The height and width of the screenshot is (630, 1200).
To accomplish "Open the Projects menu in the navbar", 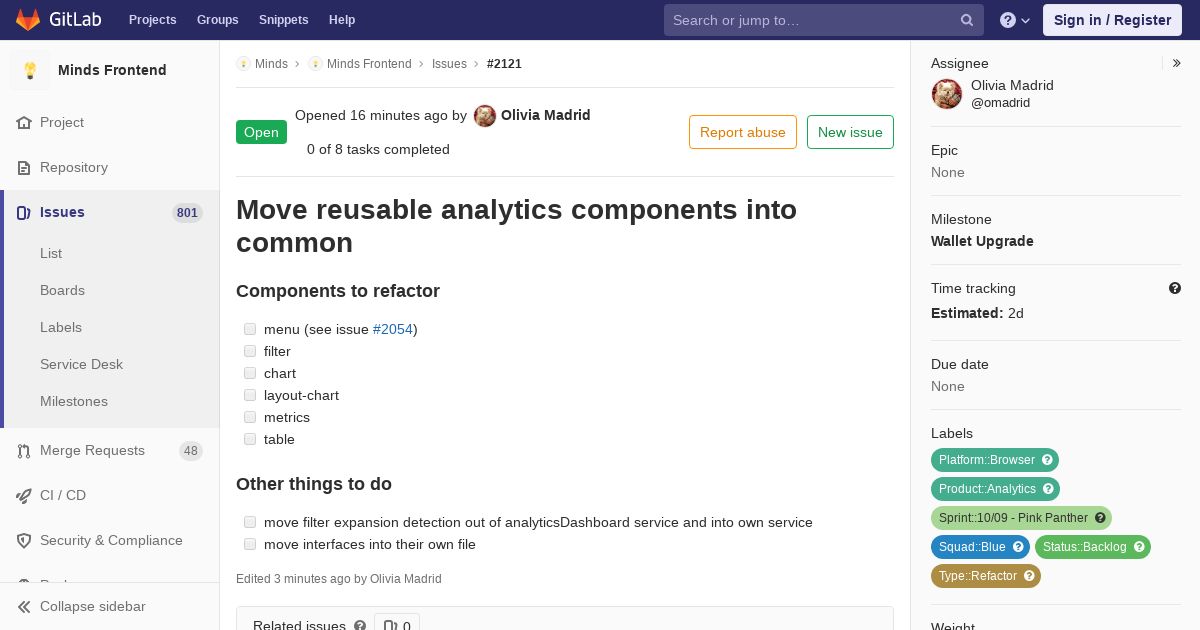I will coord(153,20).
